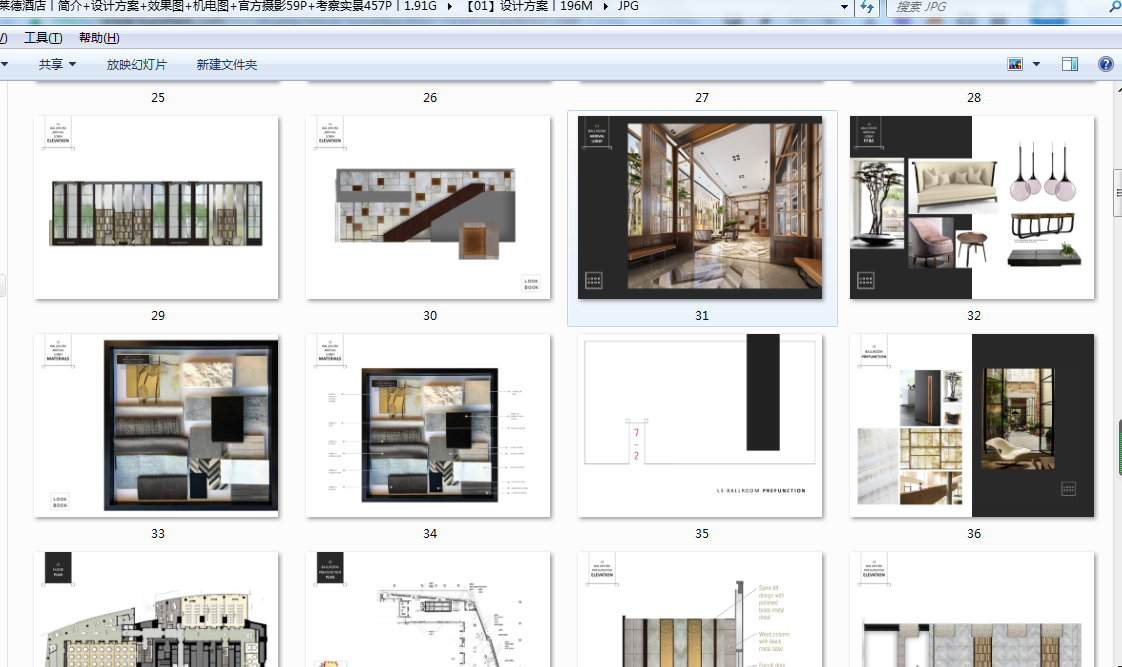Screen dimensions: 1122x667
Task: Select thumbnail 34 annotated materials board
Action: point(428,425)
